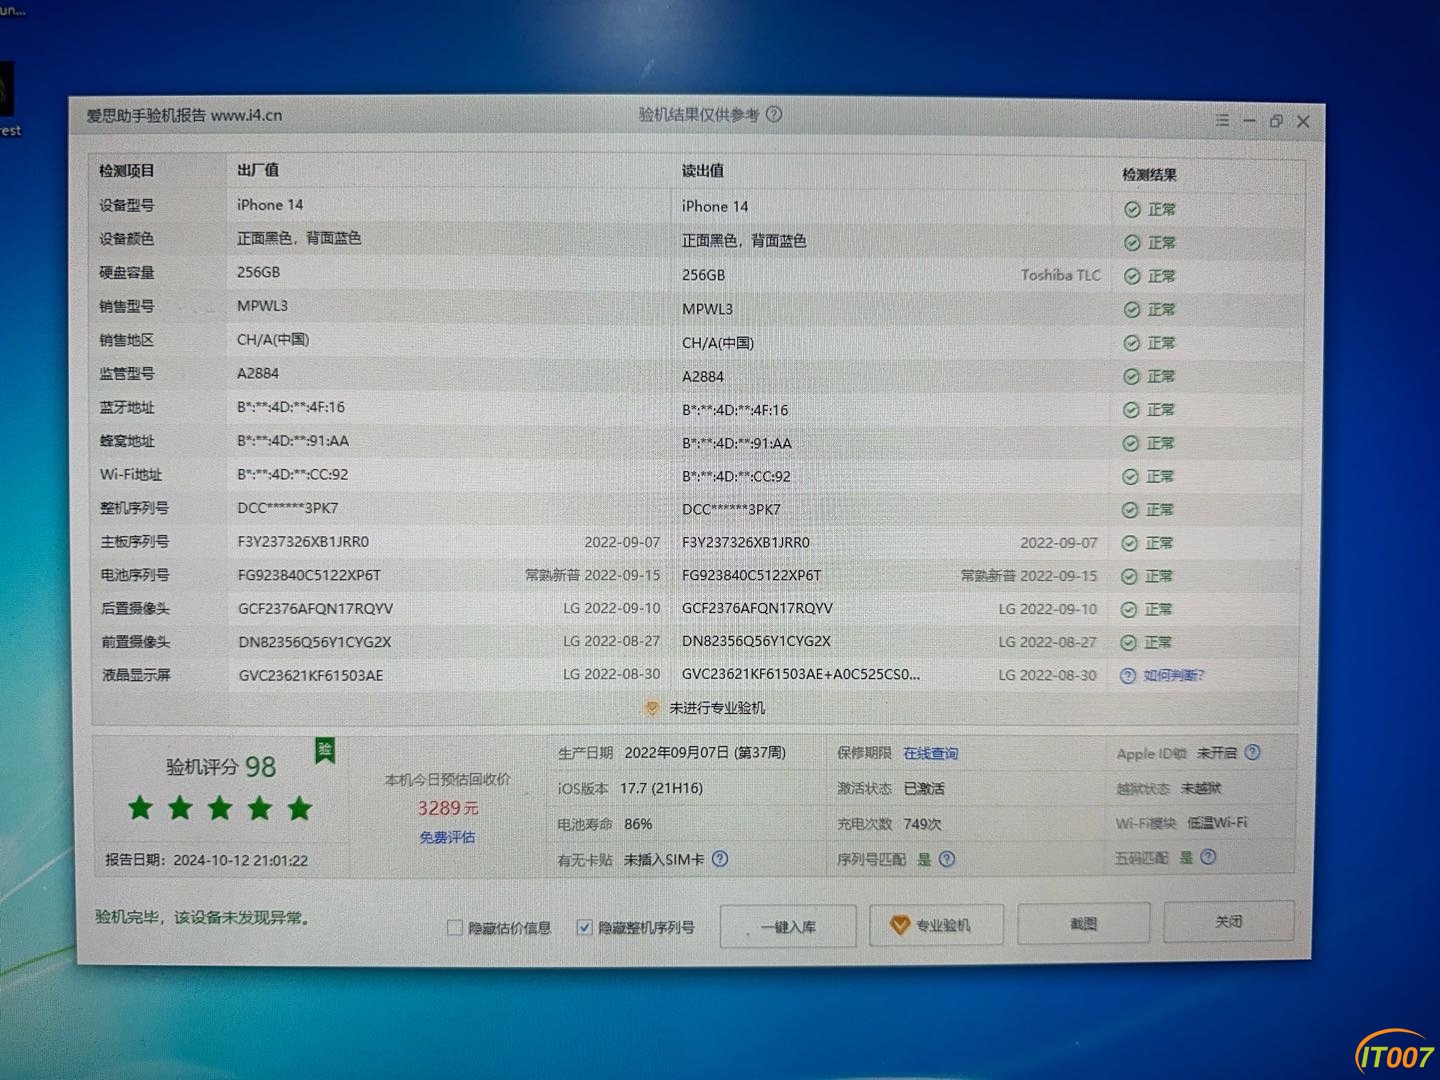The height and width of the screenshot is (1080, 1440).
Task: Click the 电池寿命 86% value
Action: pos(638,824)
